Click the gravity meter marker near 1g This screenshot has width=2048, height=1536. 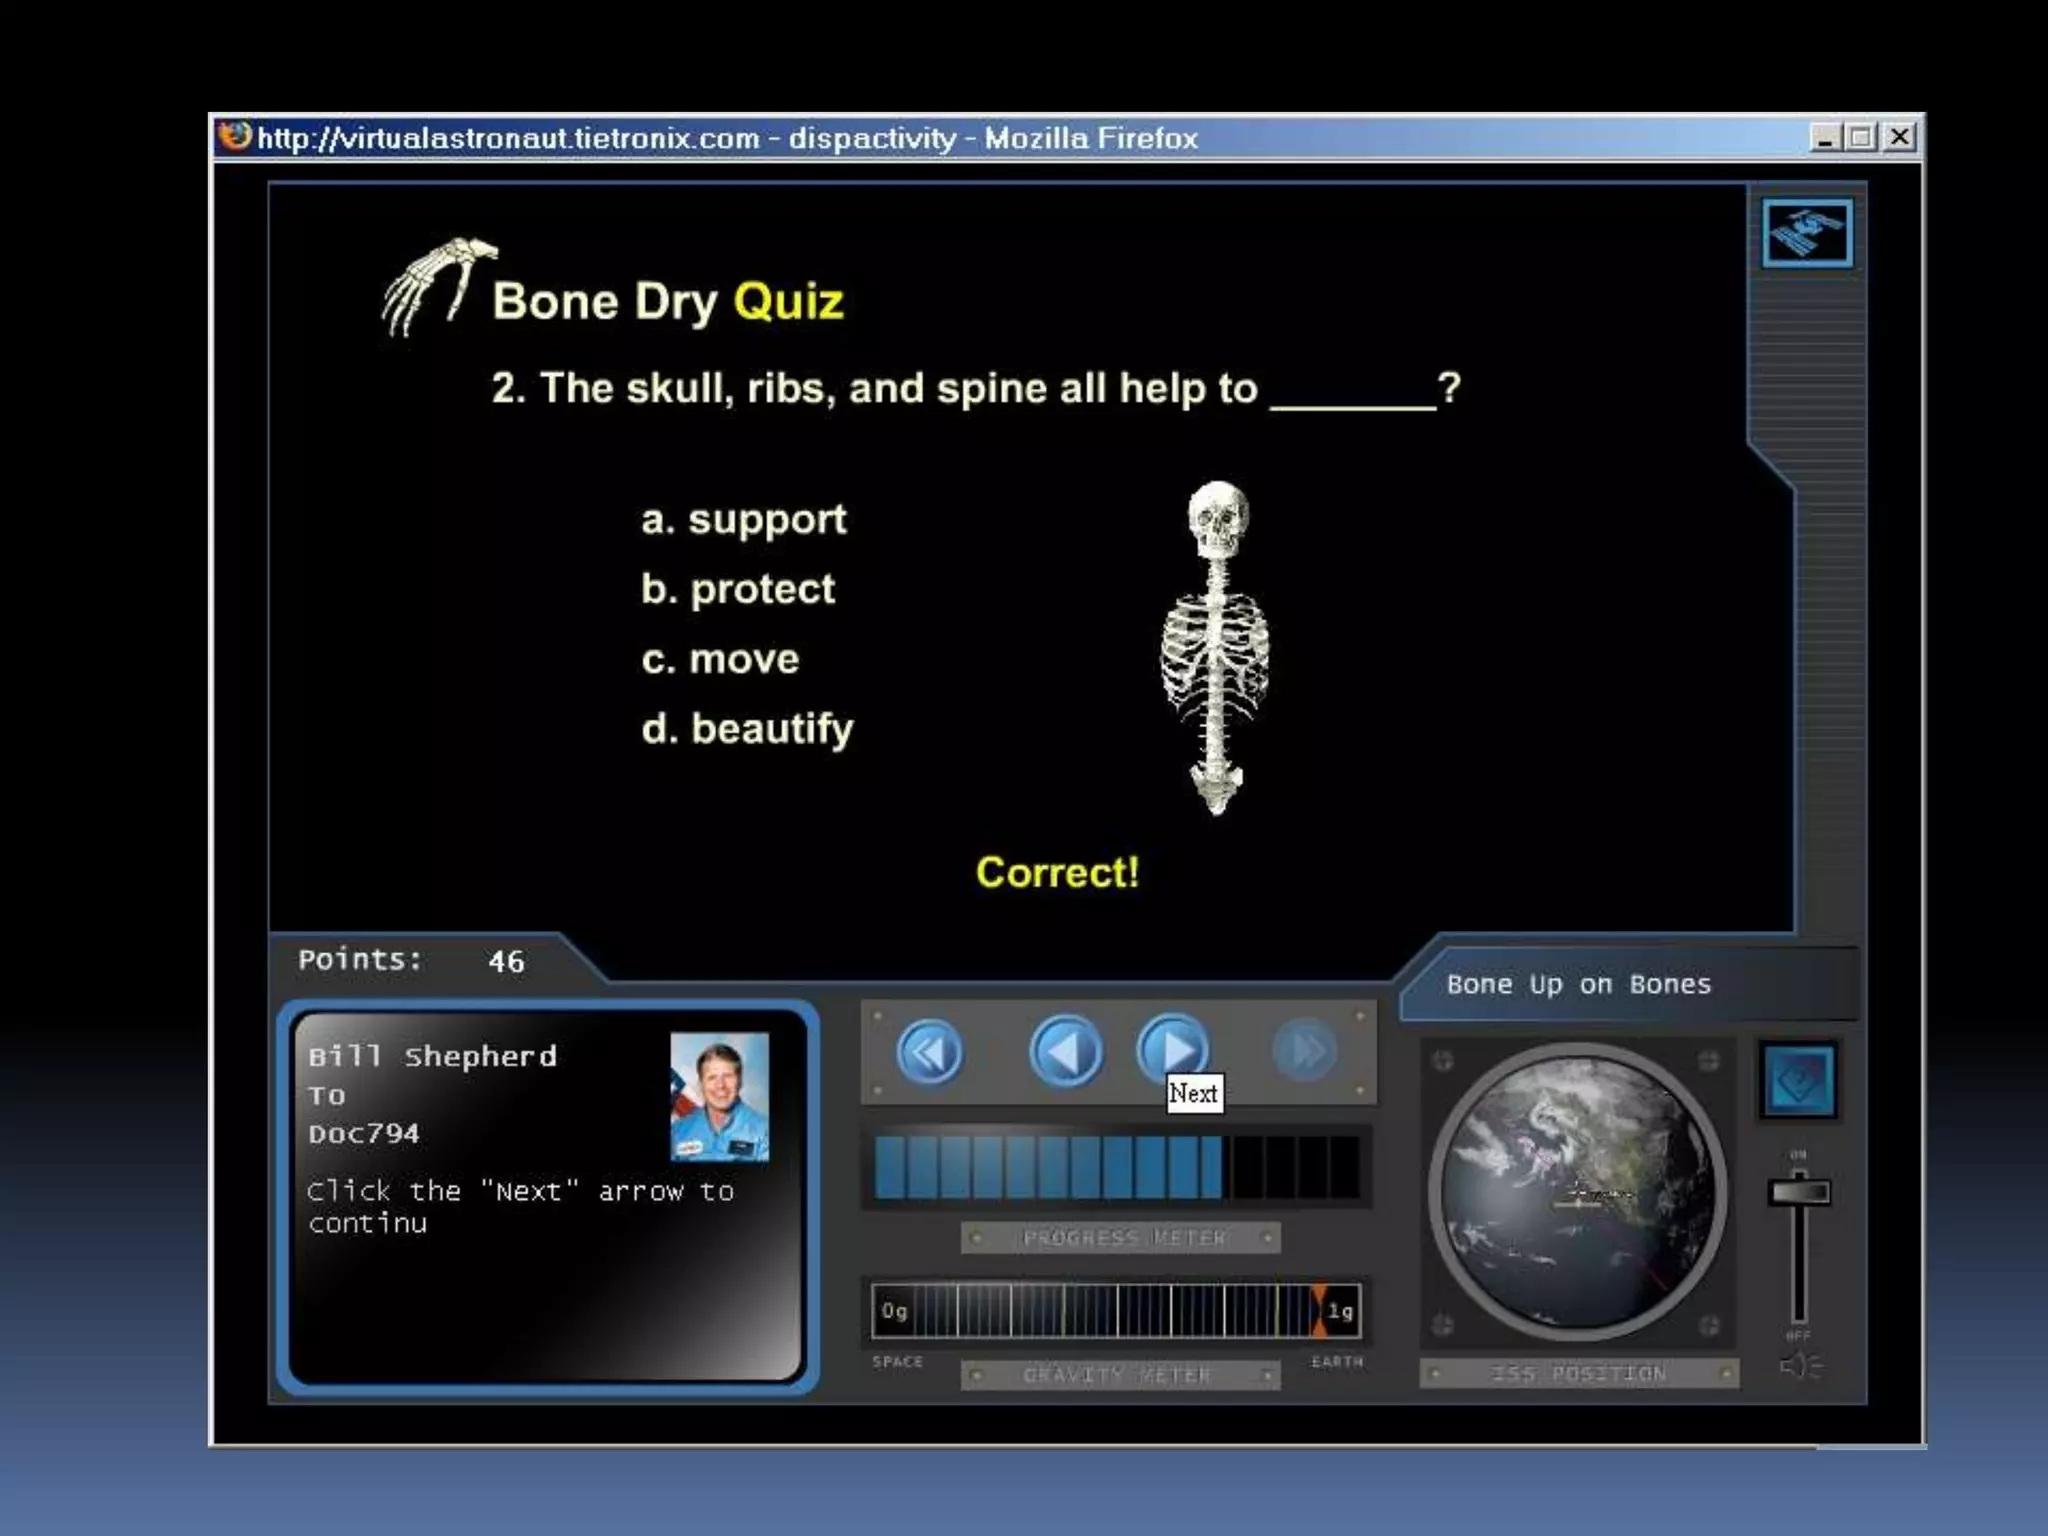pos(1319,1311)
